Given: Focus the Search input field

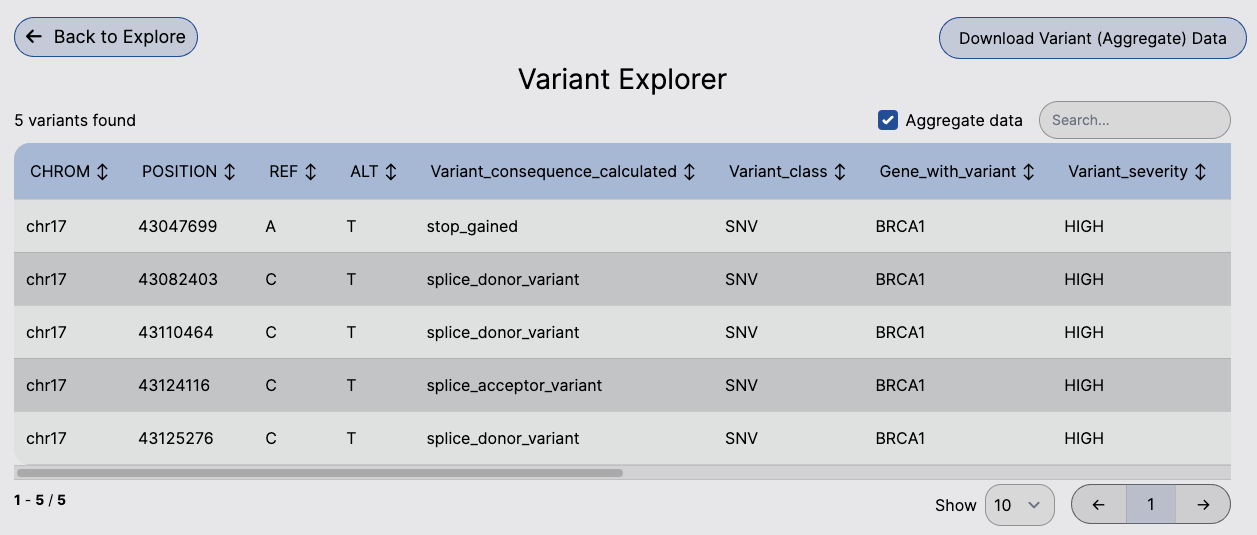Looking at the screenshot, I should (x=1134, y=120).
